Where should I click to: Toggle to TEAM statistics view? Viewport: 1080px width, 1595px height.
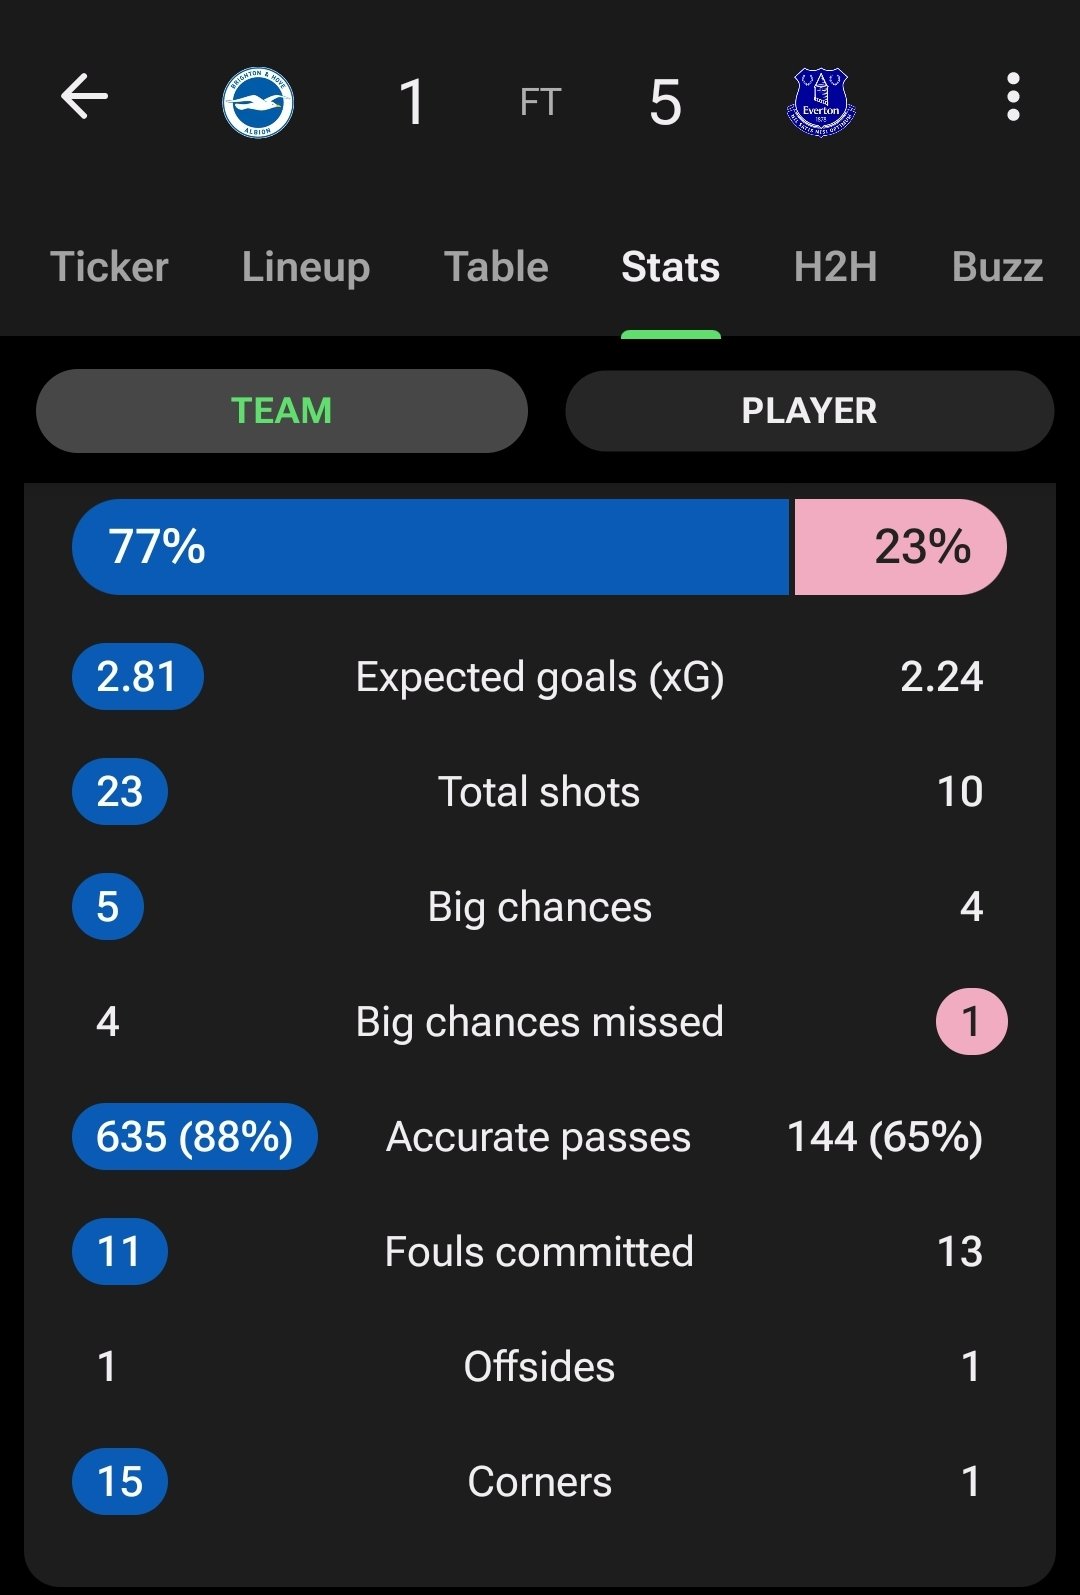[282, 411]
